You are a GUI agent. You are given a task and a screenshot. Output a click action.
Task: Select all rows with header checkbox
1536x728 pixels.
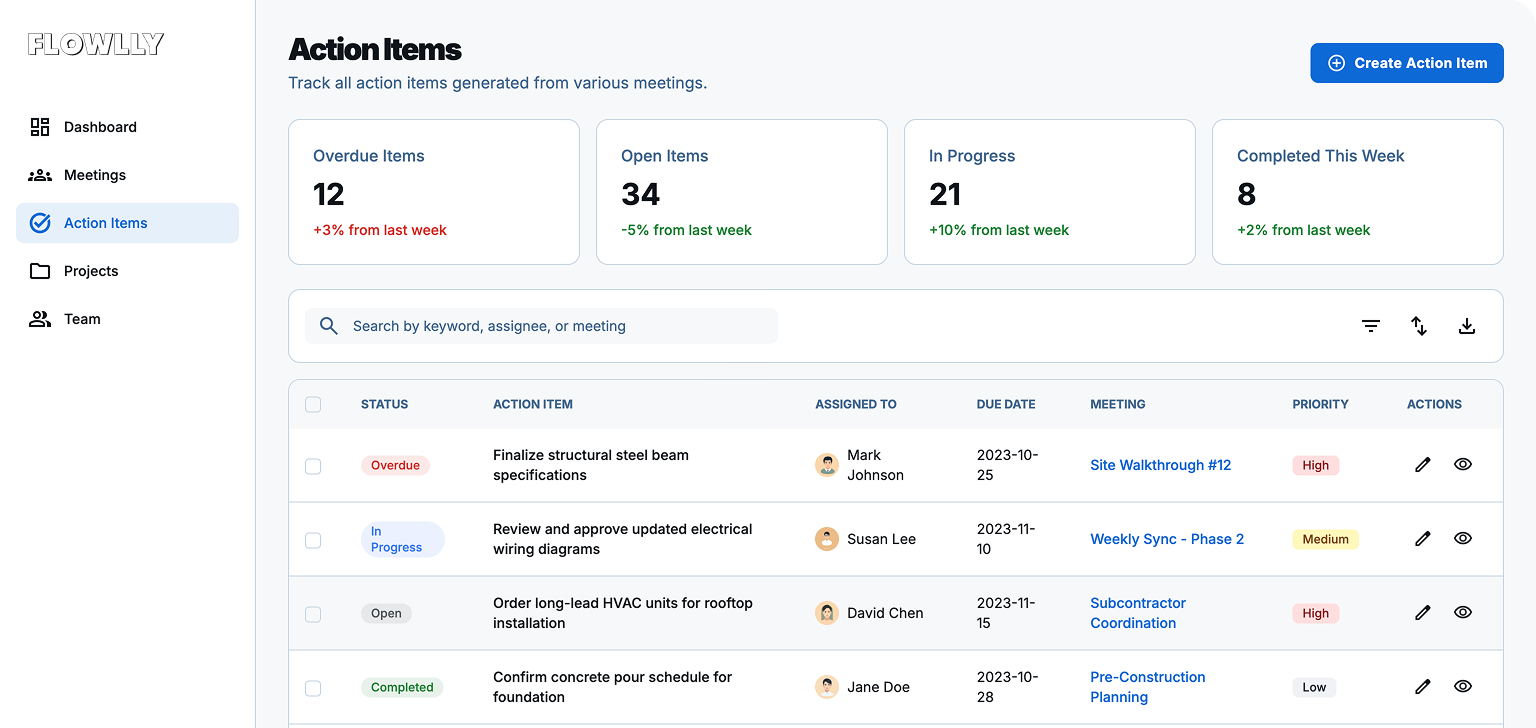[313, 405]
